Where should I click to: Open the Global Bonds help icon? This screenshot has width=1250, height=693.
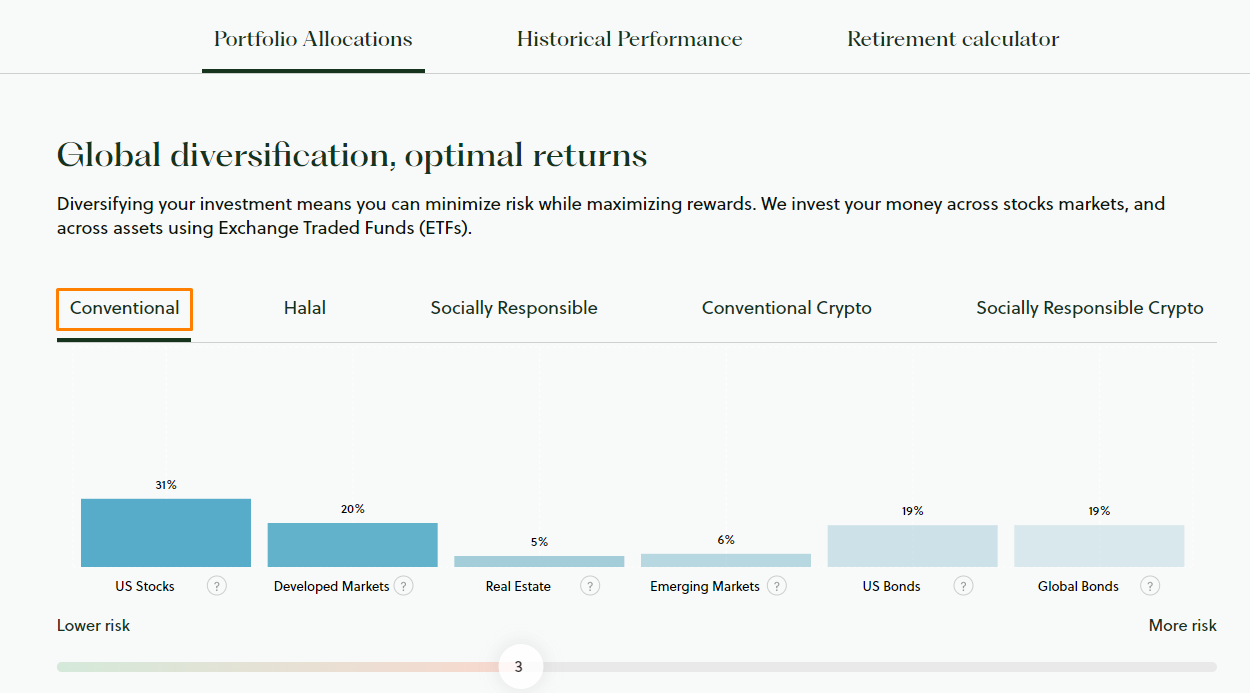[1150, 585]
